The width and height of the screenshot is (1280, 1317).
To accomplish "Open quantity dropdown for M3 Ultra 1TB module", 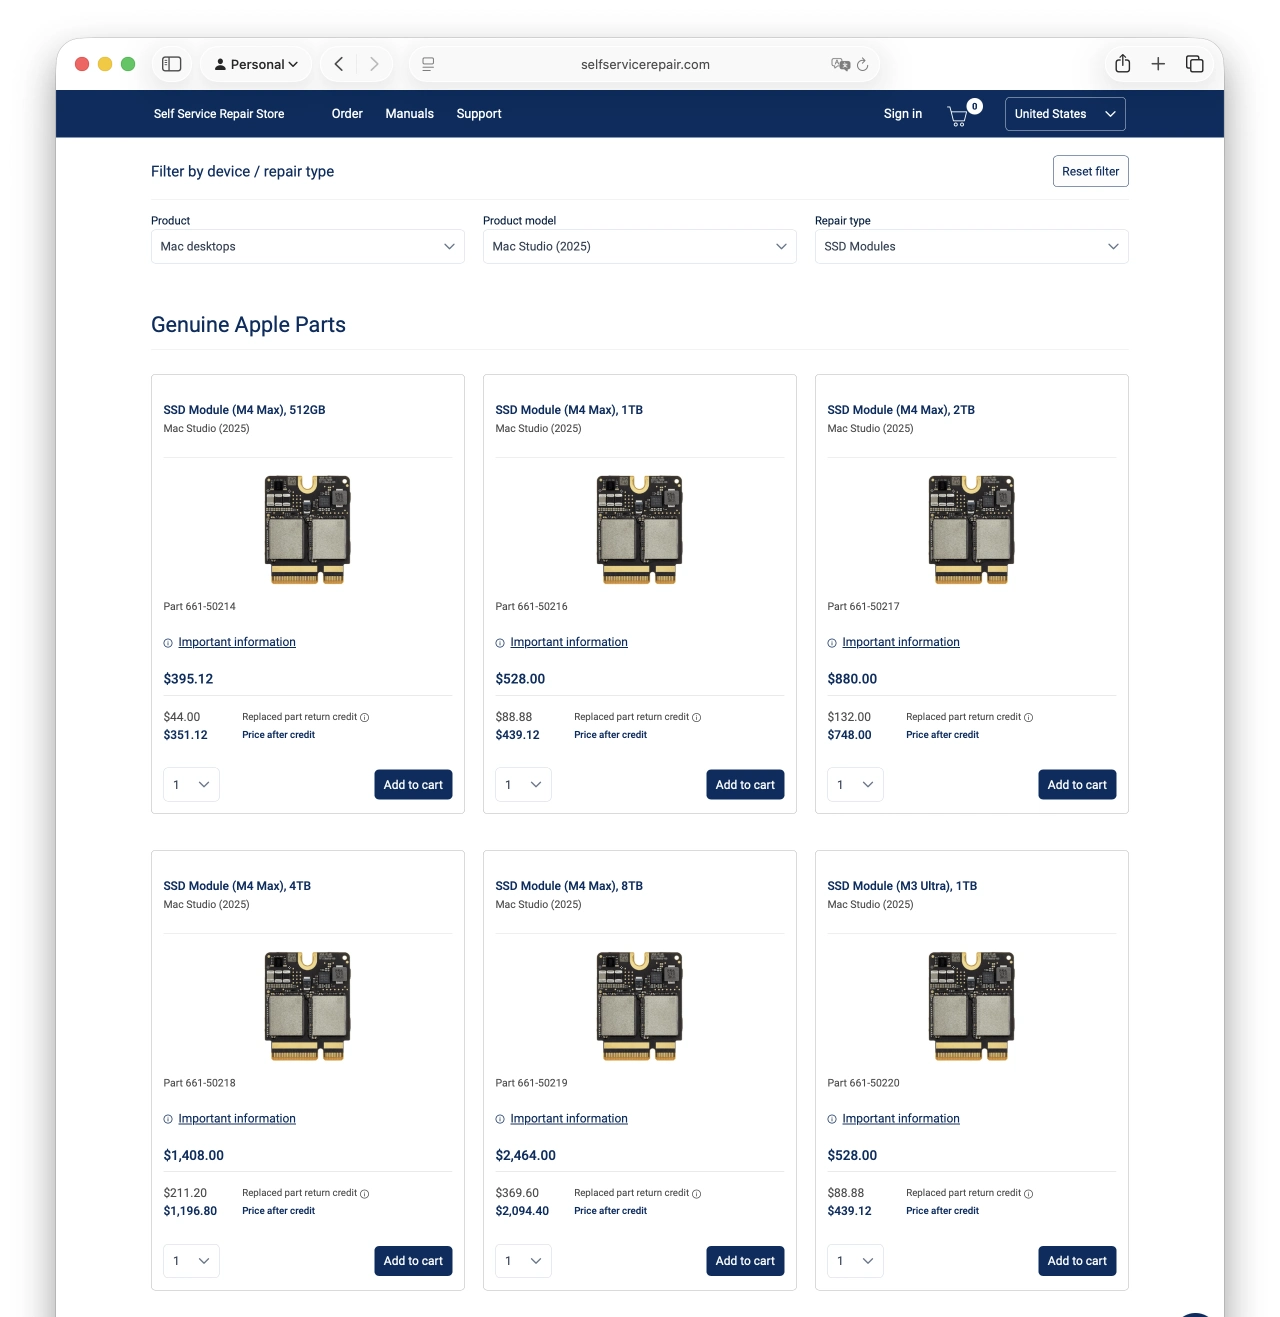I will 856,1261.
